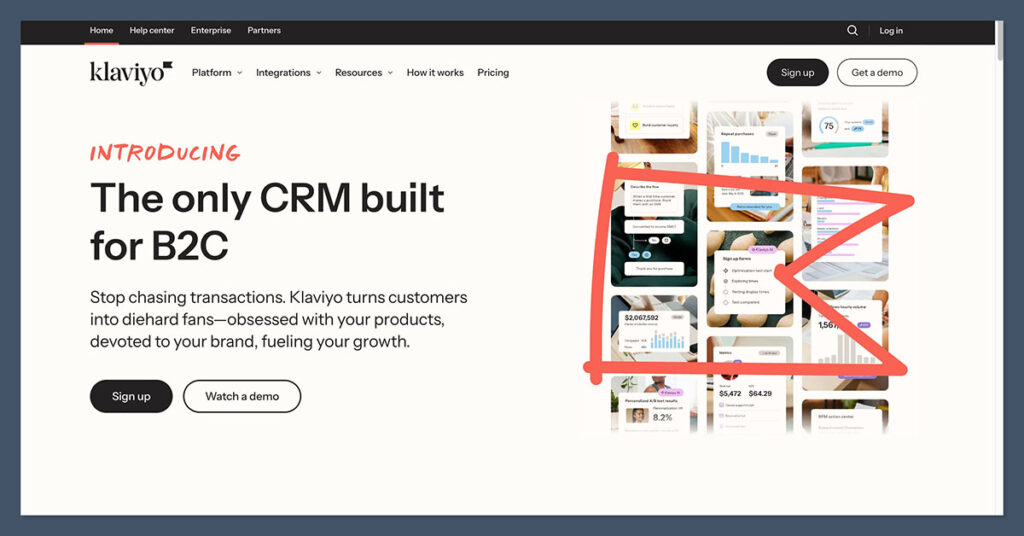Switch to the Enterprise tab
Screen dimensions: 1024x536
coord(211,31)
